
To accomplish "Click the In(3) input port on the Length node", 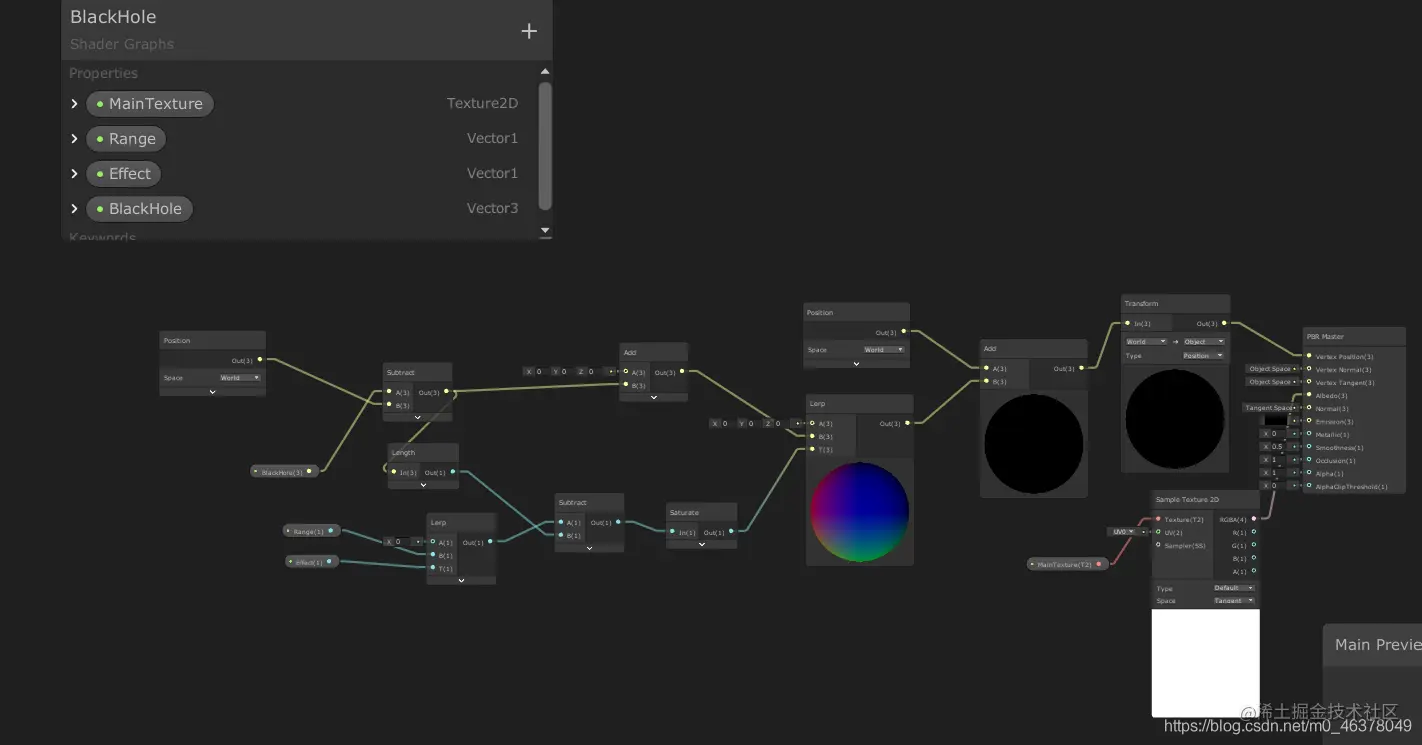I will click(x=393, y=472).
